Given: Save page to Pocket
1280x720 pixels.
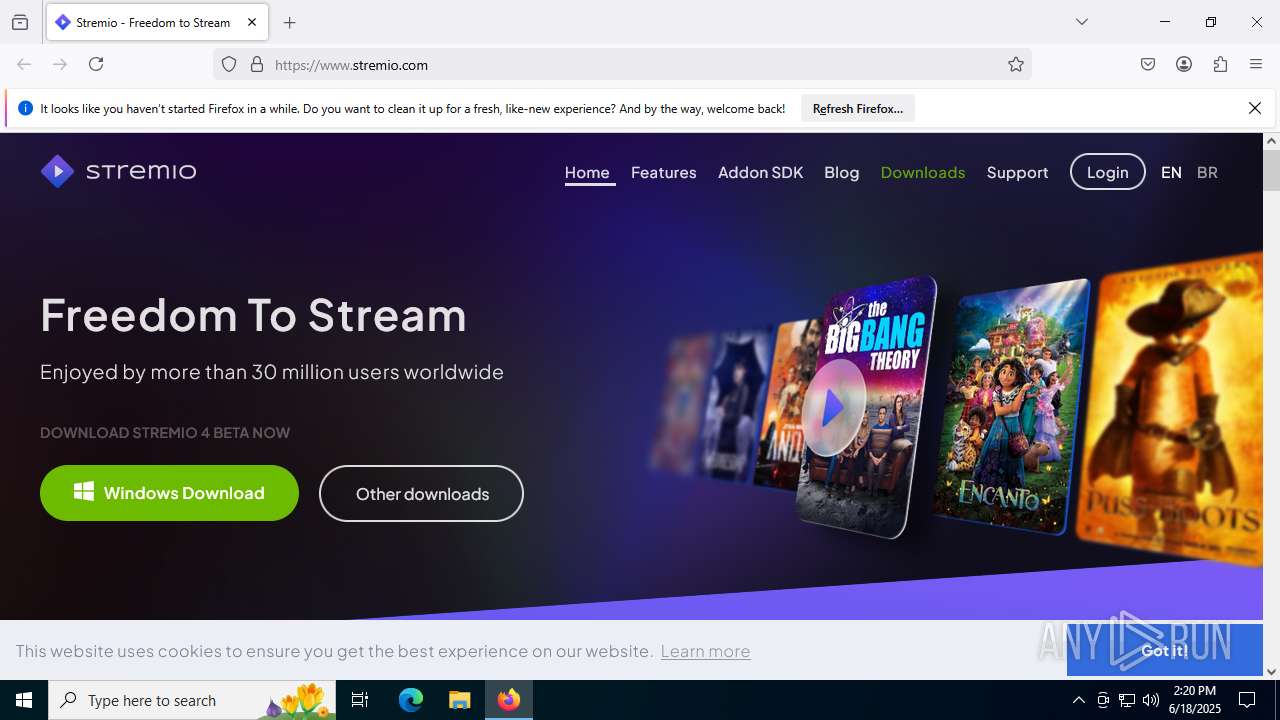Looking at the screenshot, I should click(x=1148, y=64).
